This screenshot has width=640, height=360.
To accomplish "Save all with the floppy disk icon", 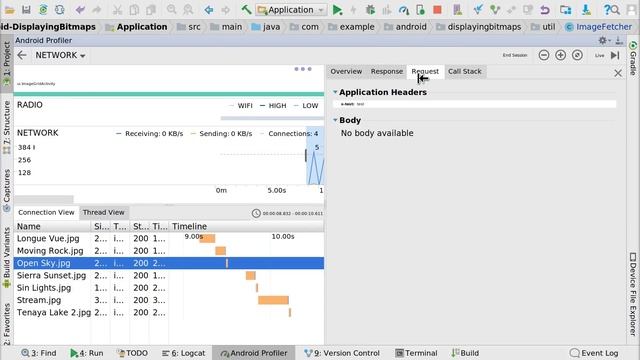I will [26, 9].
